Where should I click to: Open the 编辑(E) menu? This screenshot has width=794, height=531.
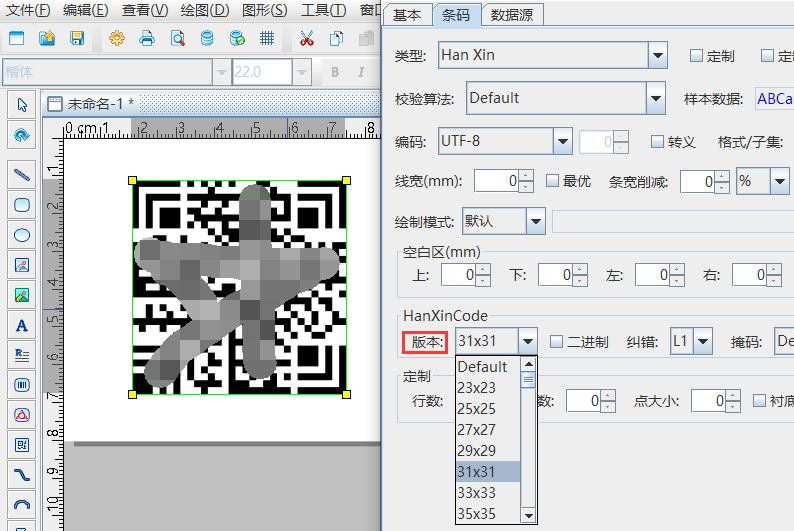tap(86, 10)
